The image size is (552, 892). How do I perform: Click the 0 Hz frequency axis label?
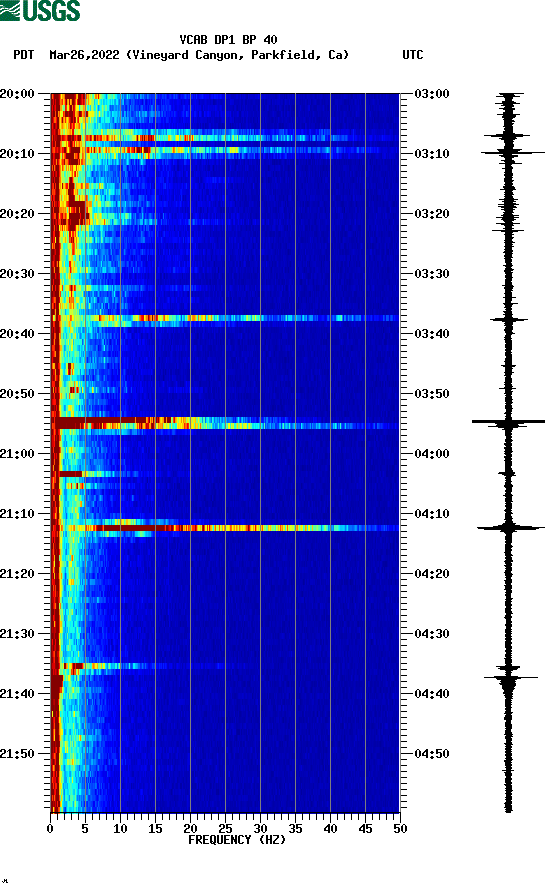pos(50,829)
